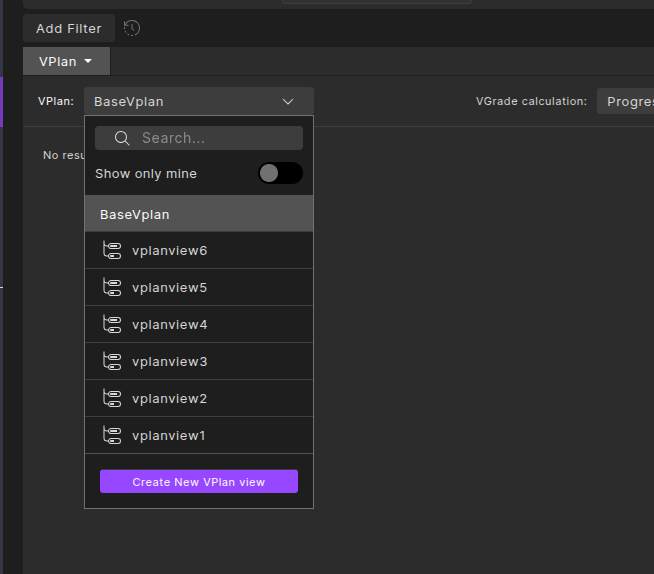Screen dimensions: 654x574
Task: Click the Add Filter button
Action: pos(69,28)
